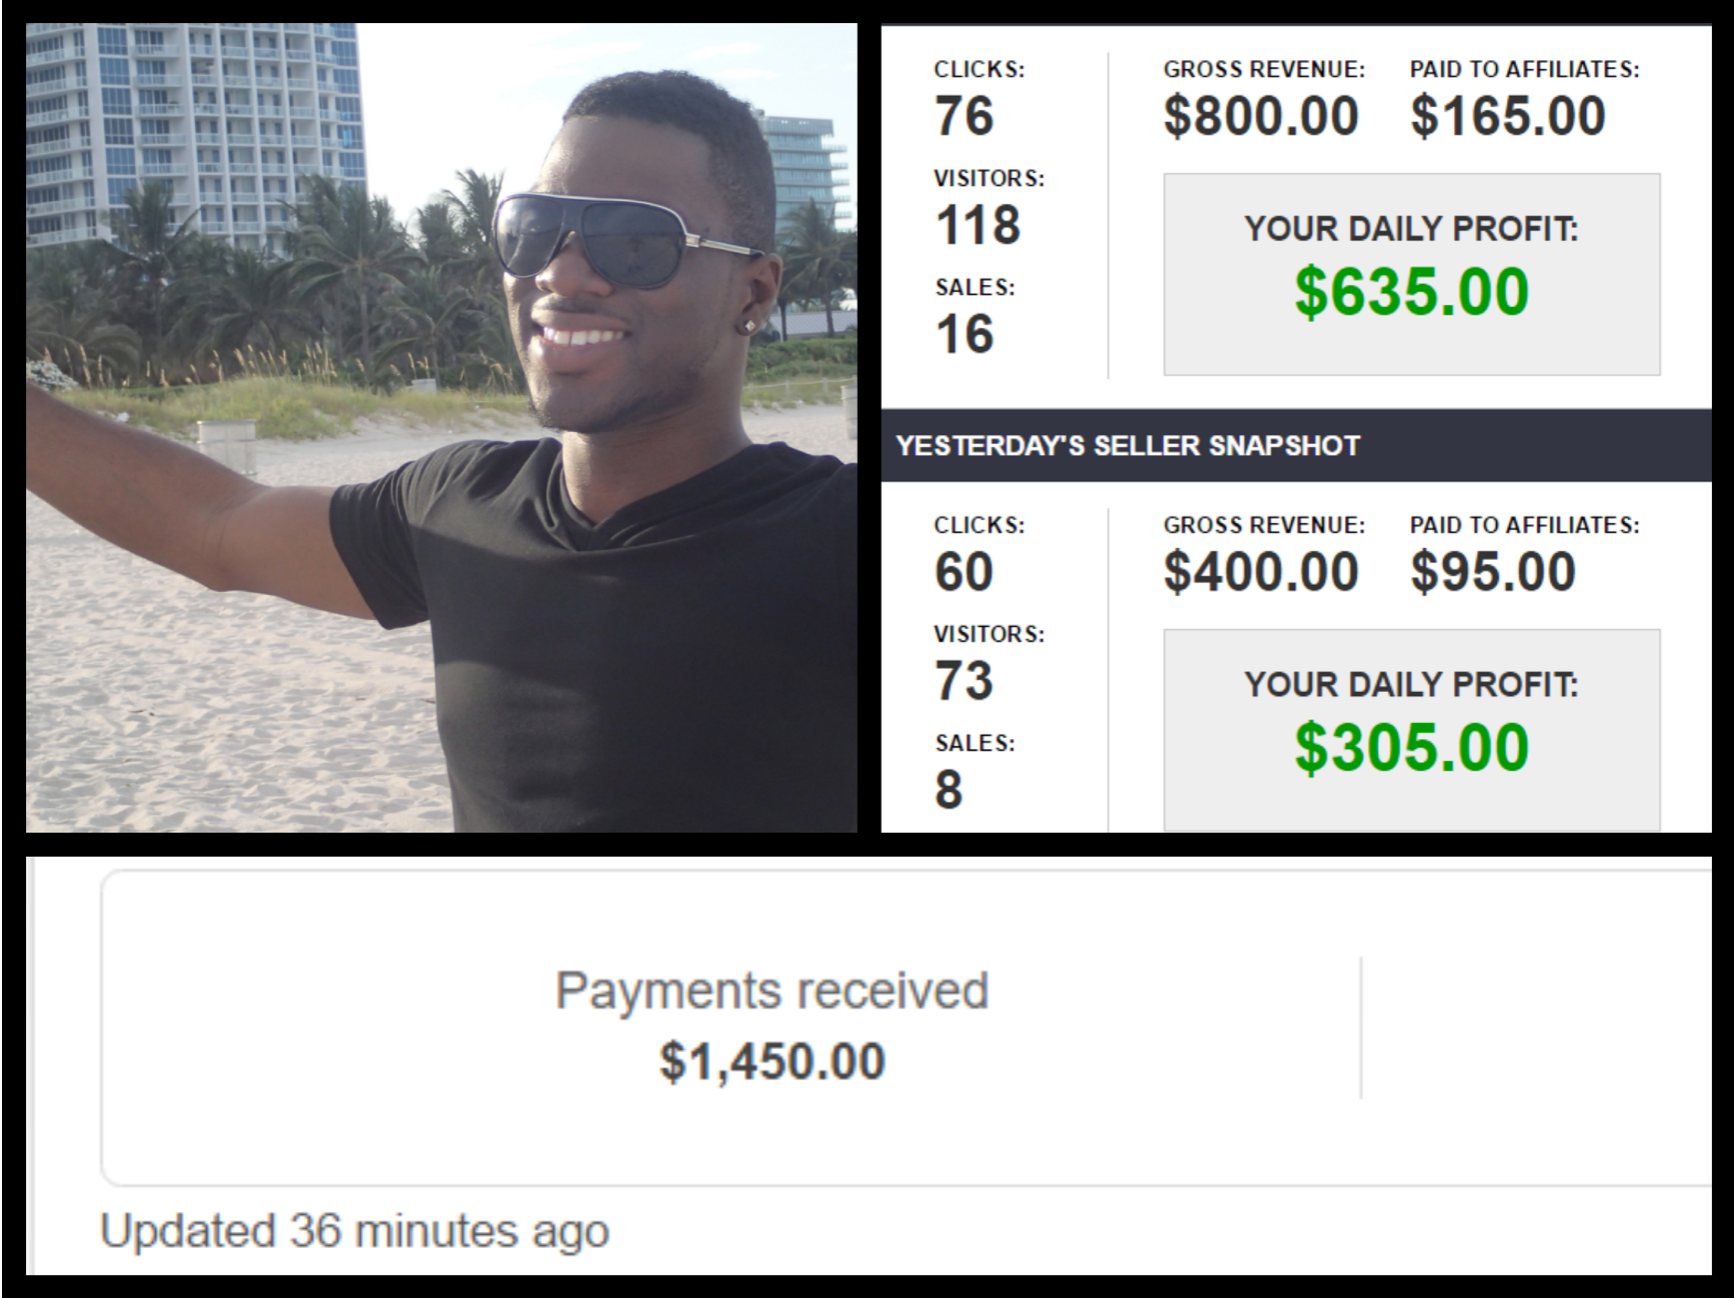Click the Payments received label

[x=772, y=991]
